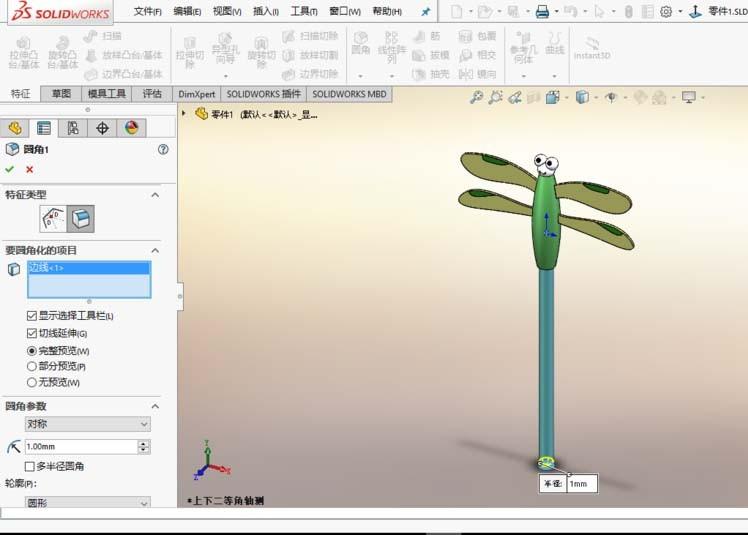Click the radius spinner arrows
Image resolution: width=748 pixels, height=535 pixels.
[144, 447]
